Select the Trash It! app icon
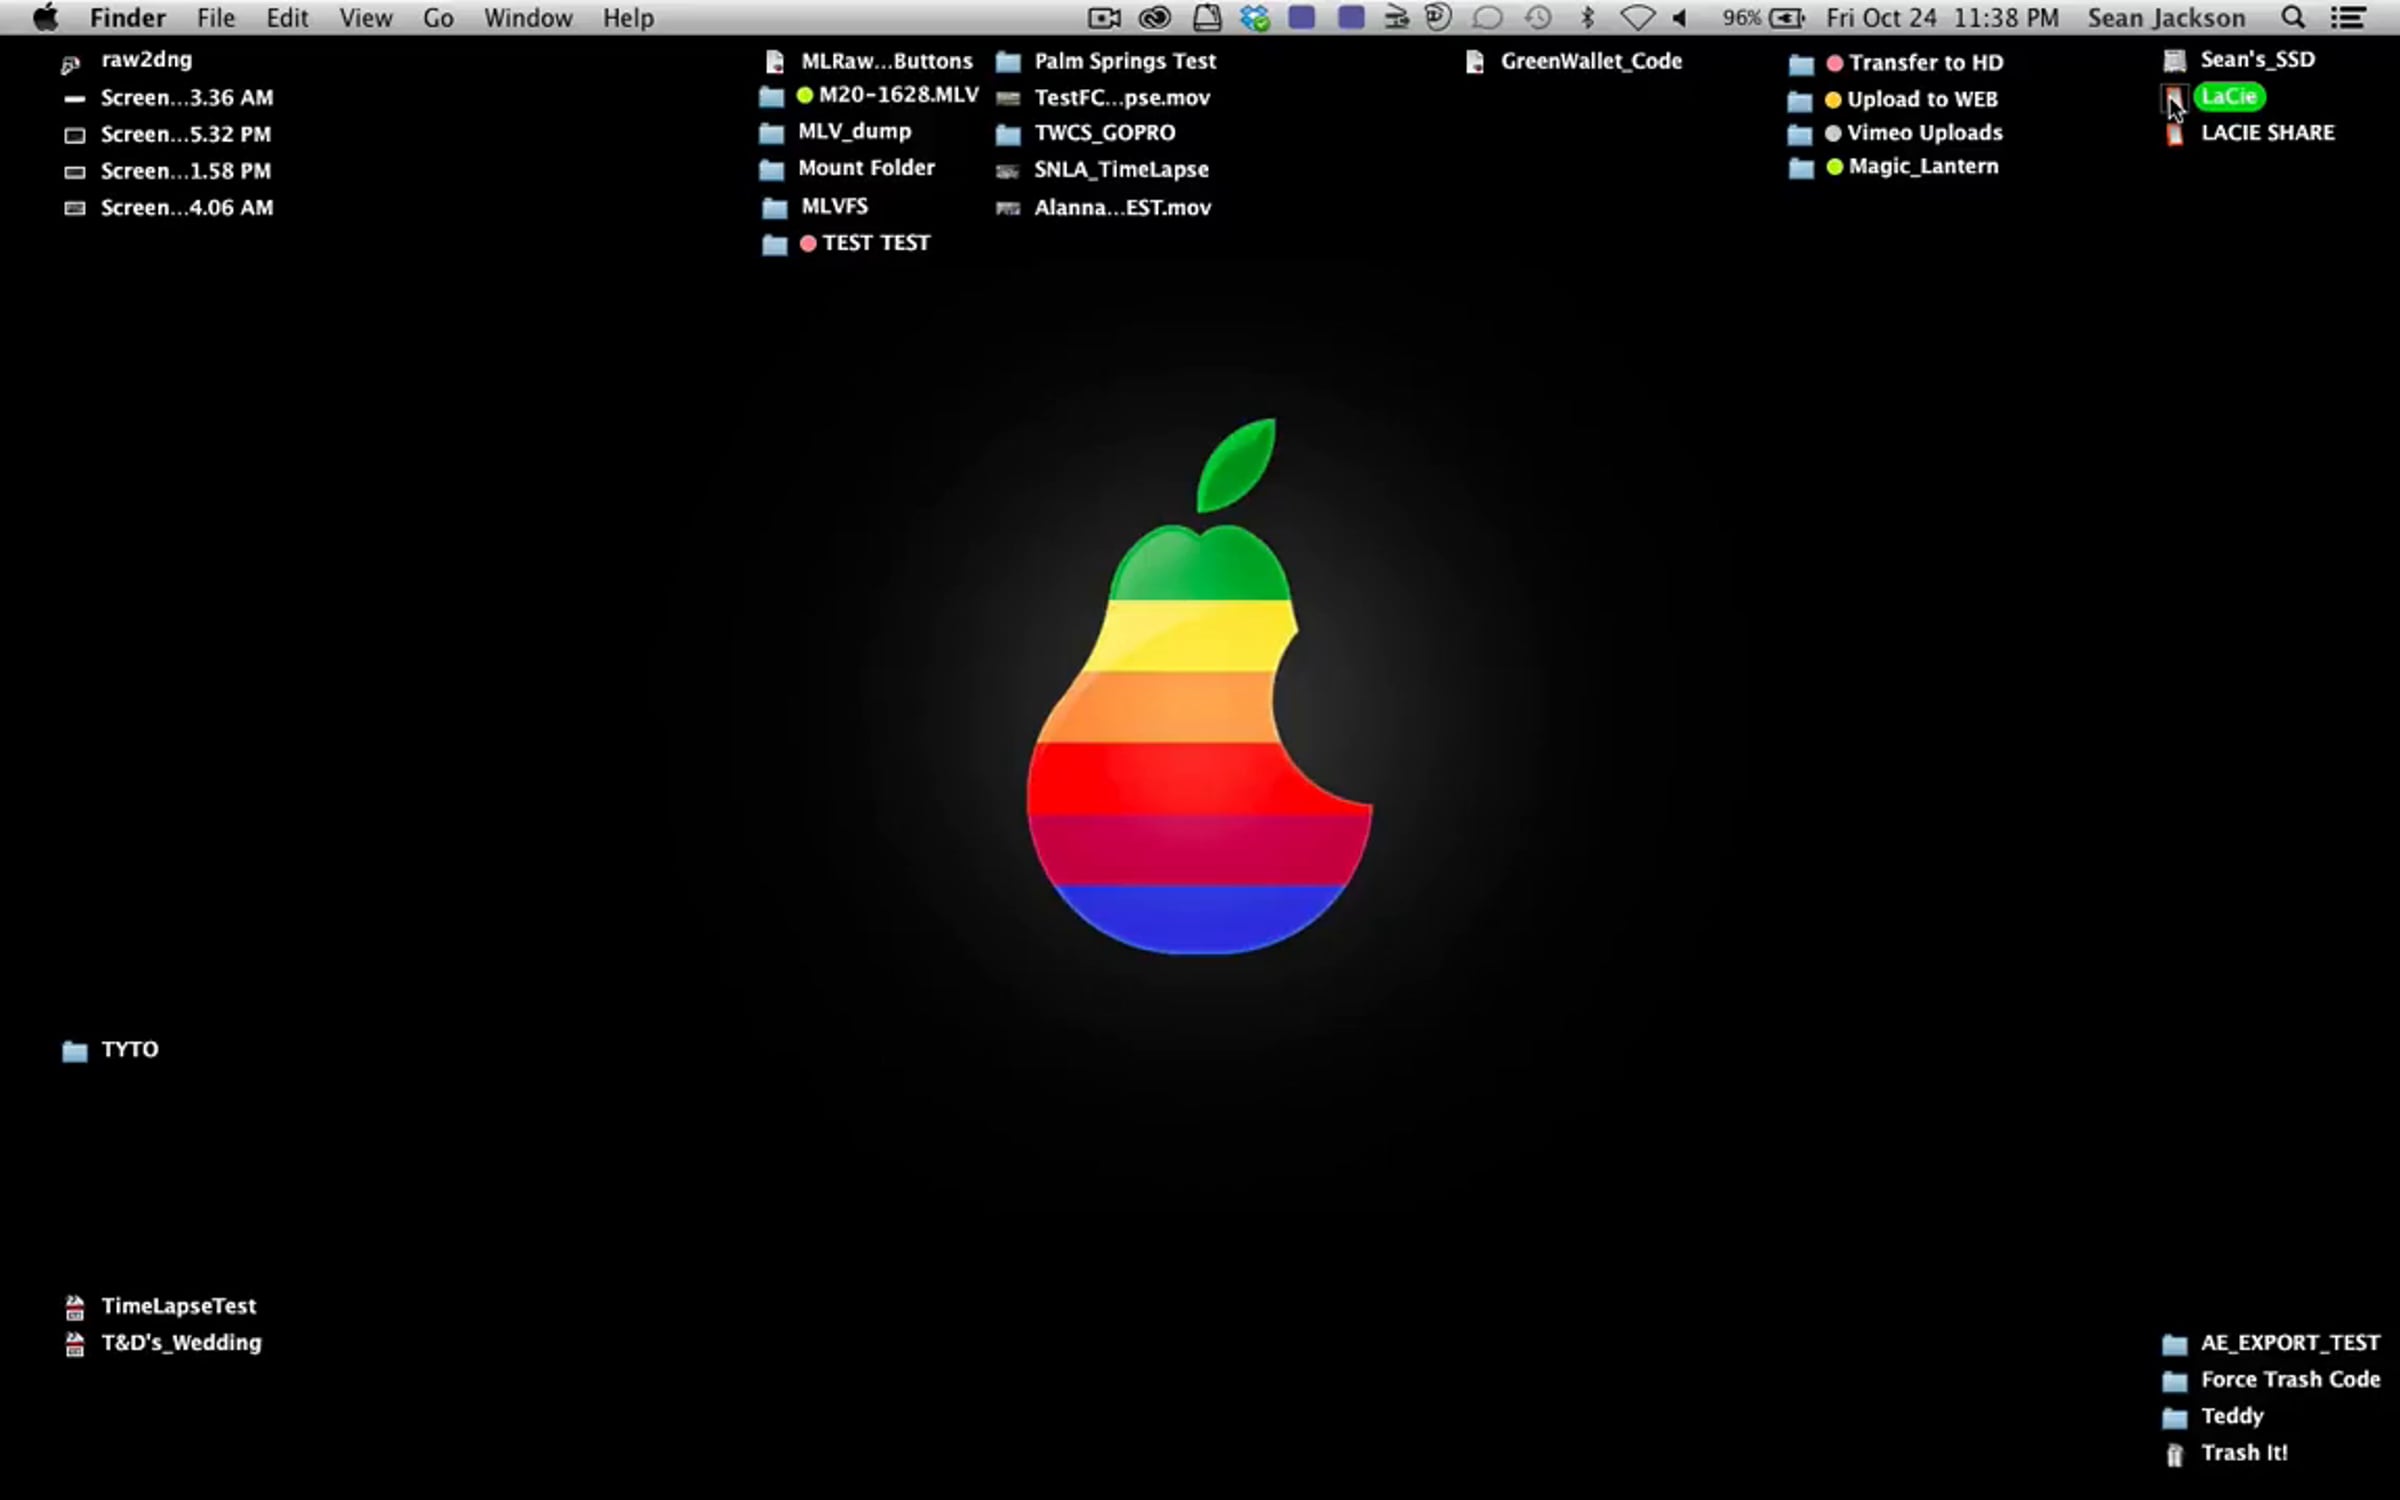Viewport: 2400px width, 1500px height. tap(2174, 1455)
